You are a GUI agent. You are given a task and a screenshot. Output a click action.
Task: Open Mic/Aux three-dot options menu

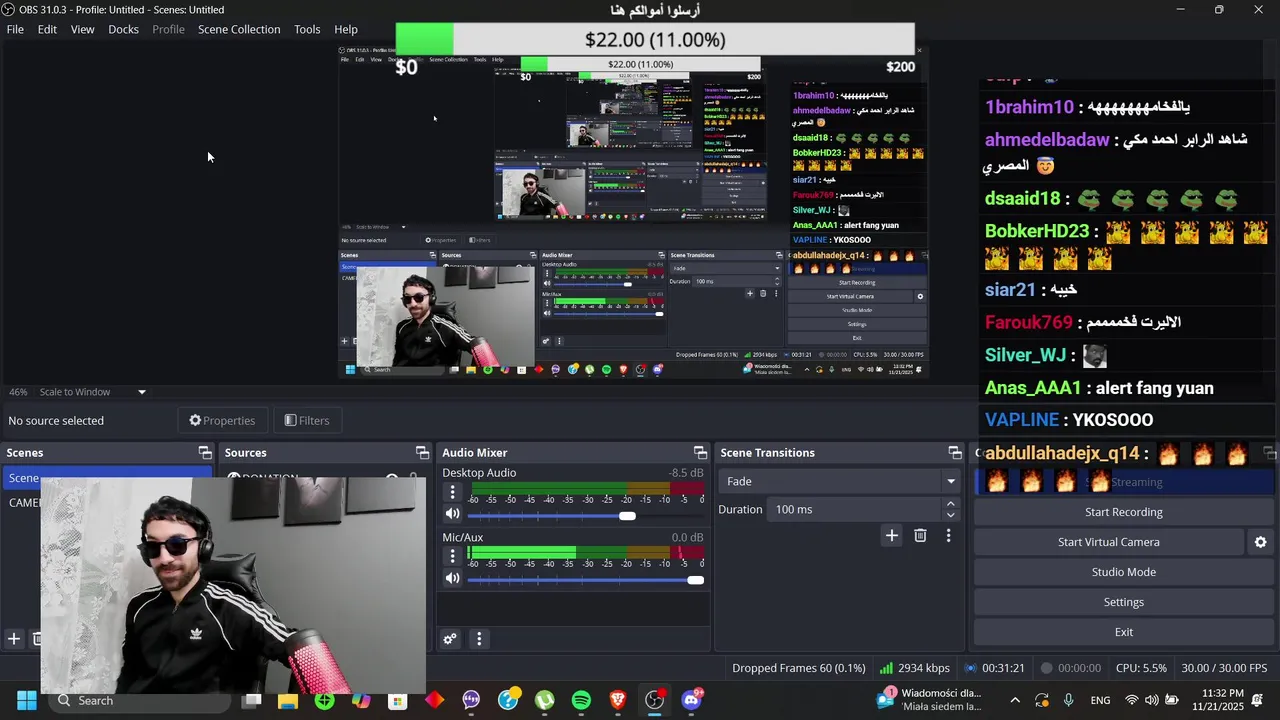point(452,557)
